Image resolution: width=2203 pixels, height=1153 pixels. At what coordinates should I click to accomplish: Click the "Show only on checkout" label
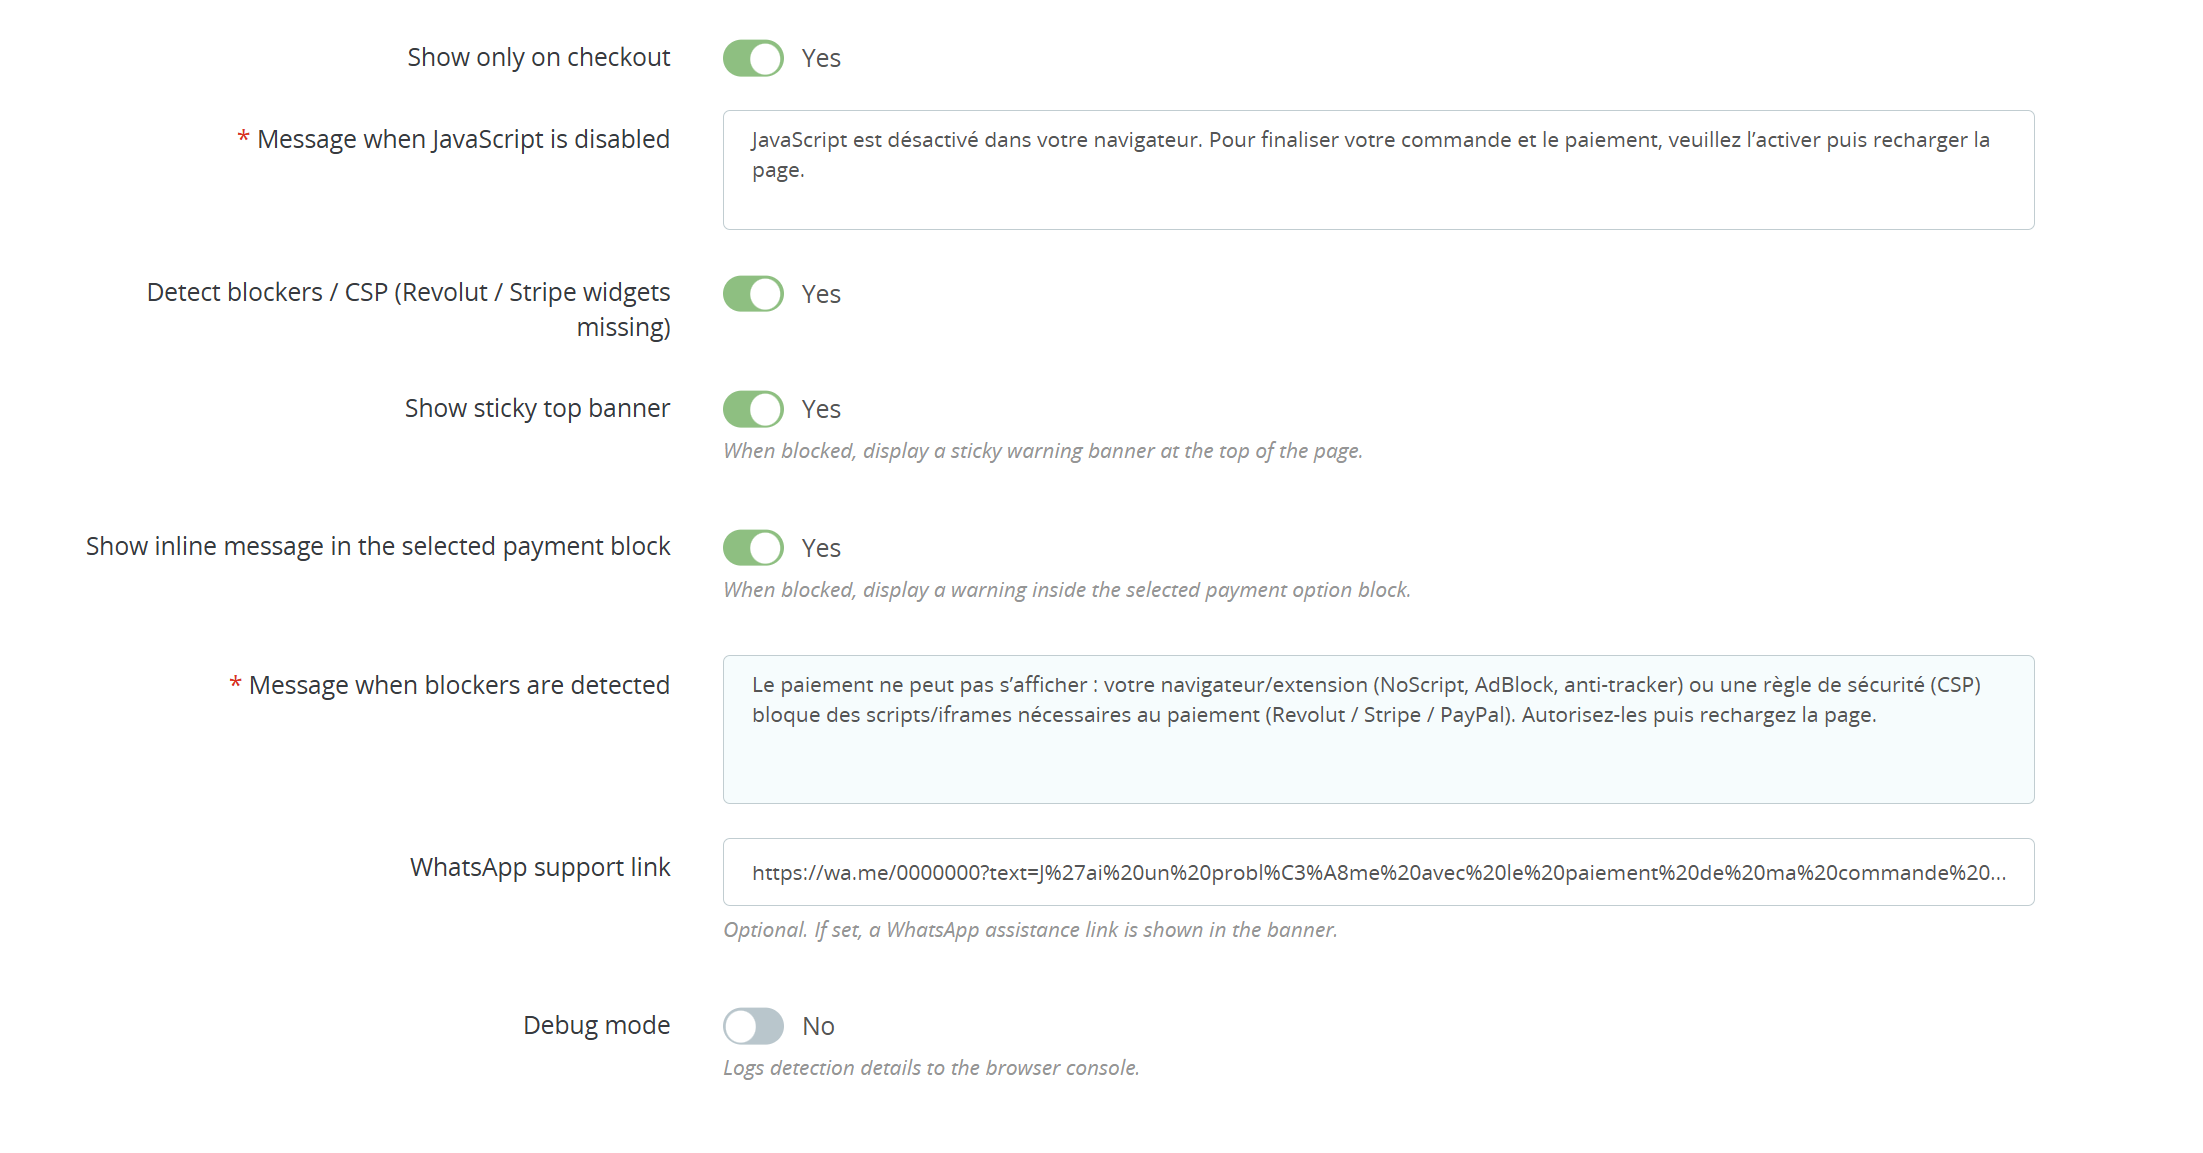[x=538, y=58]
